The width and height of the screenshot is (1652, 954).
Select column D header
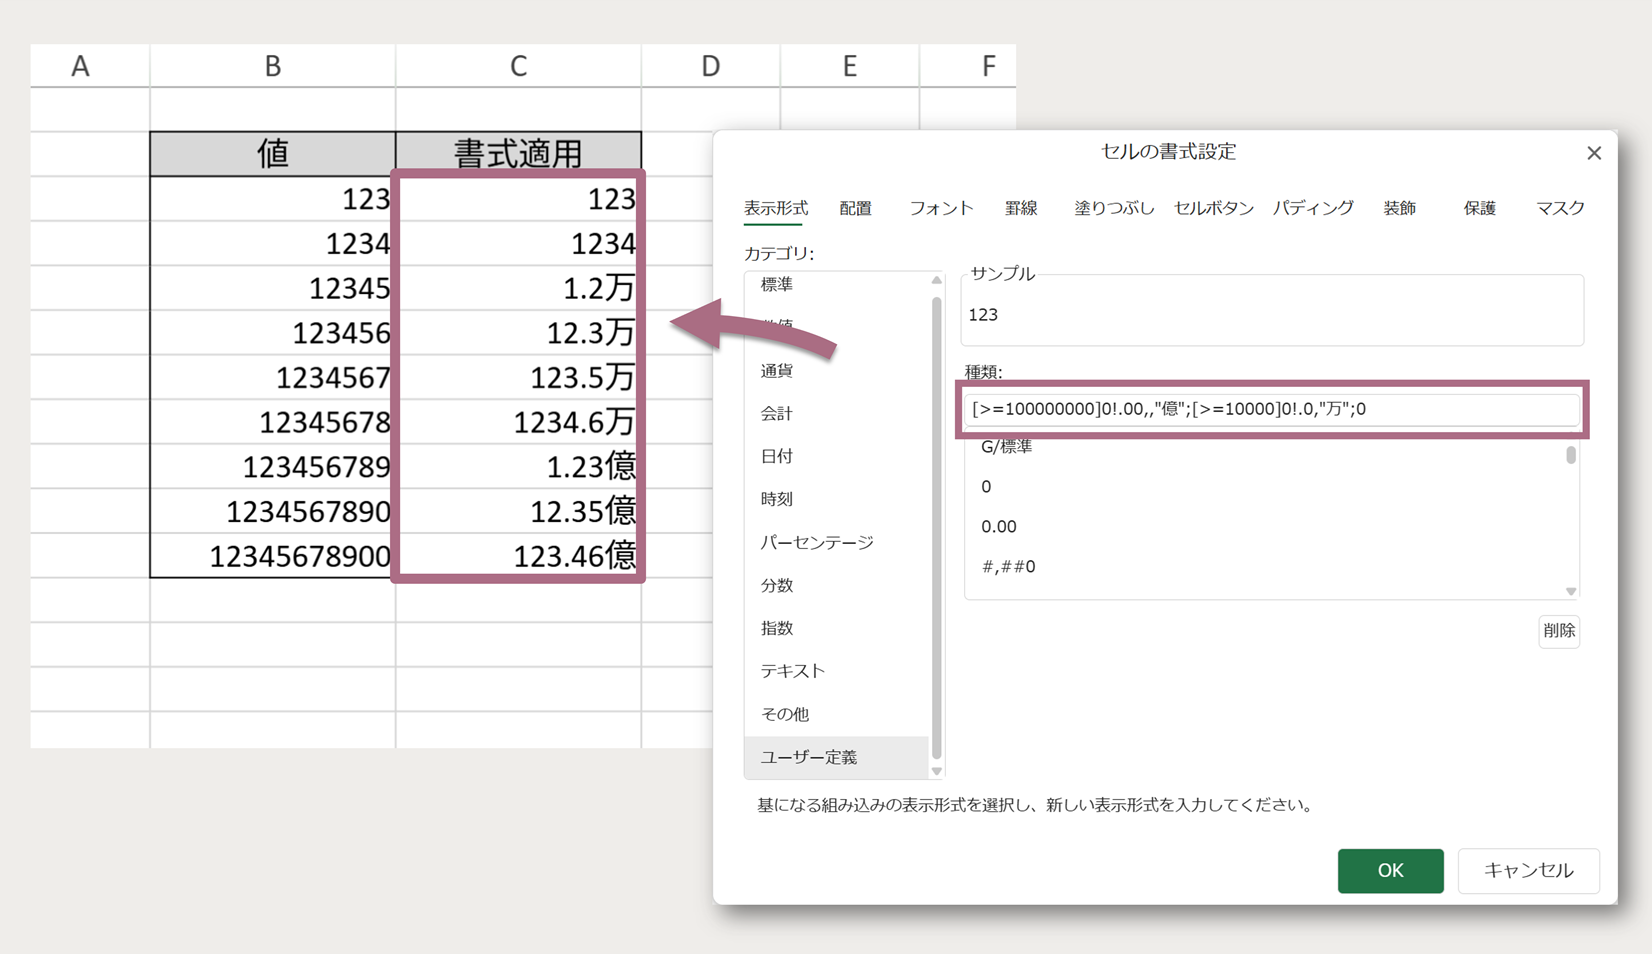click(710, 66)
